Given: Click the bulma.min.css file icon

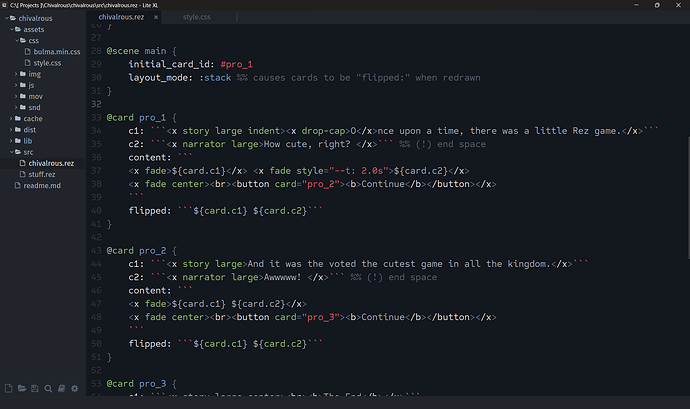Looking at the screenshot, I should pos(28,52).
